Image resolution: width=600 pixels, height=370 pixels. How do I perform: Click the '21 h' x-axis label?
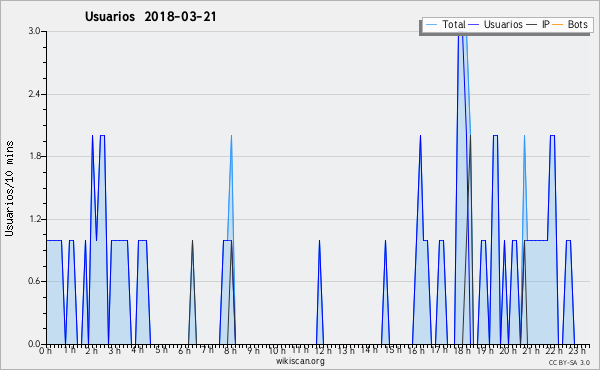click(x=532, y=350)
